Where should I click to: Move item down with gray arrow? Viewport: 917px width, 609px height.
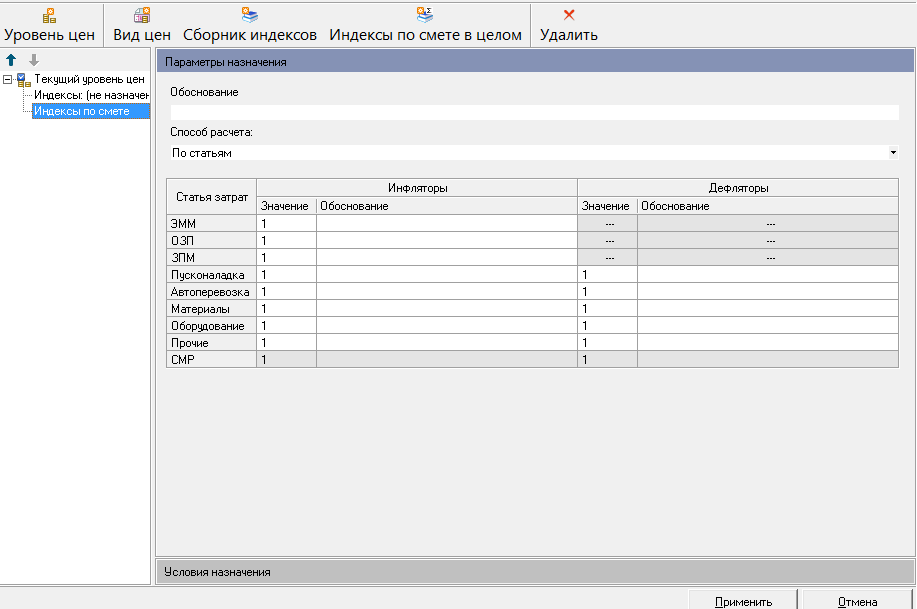point(34,60)
